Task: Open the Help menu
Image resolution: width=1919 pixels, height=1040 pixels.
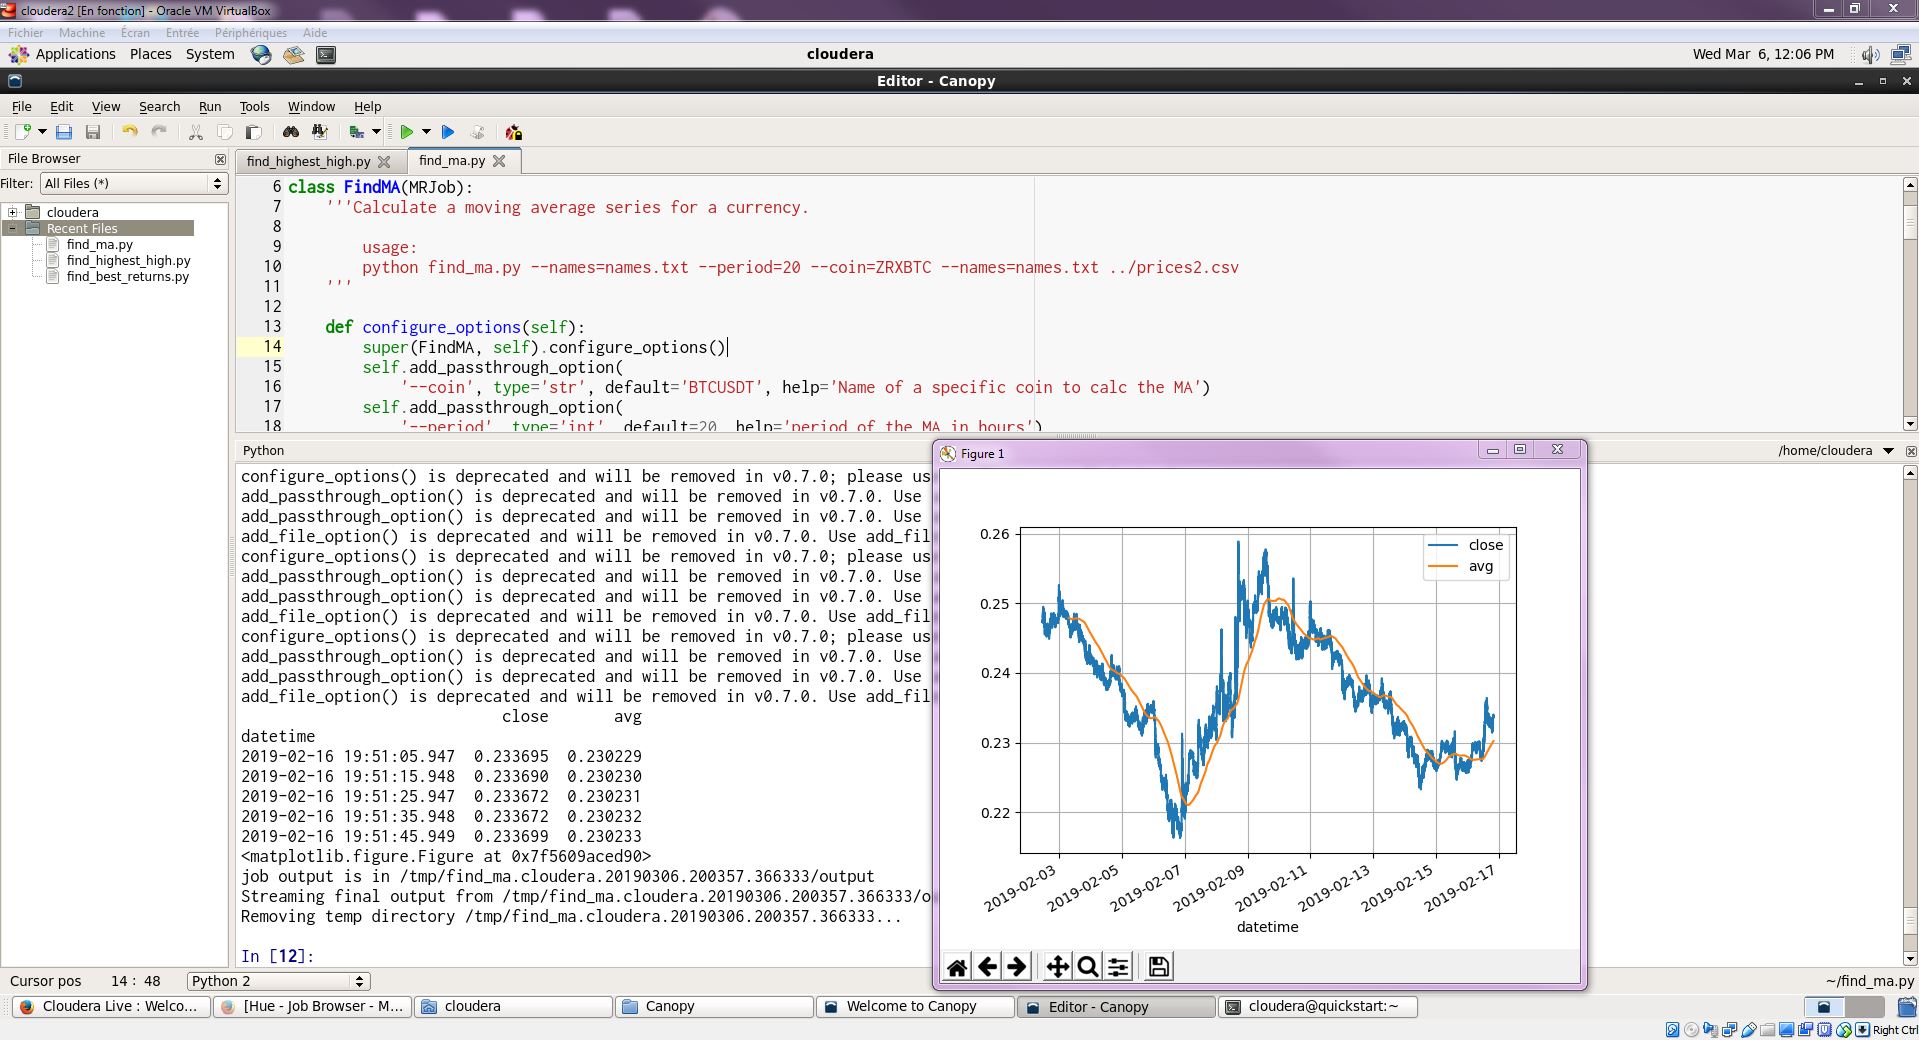Action: (x=367, y=107)
